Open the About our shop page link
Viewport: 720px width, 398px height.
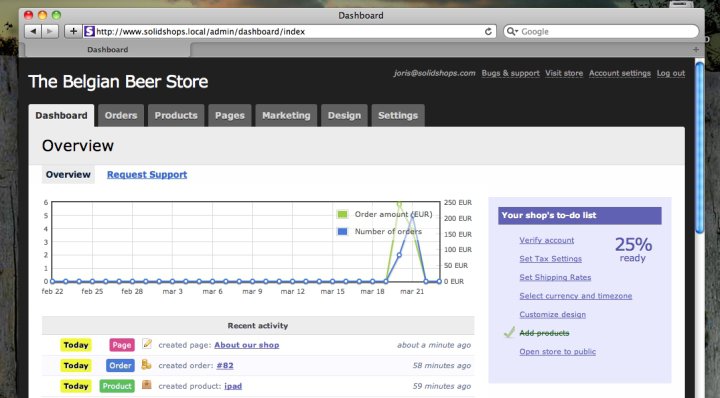[x=247, y=345]
